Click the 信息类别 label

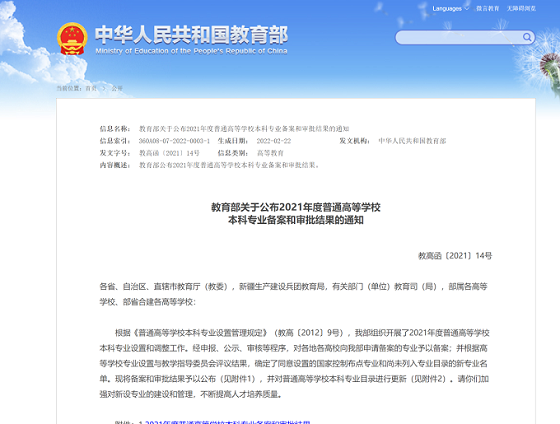[233, 153]
